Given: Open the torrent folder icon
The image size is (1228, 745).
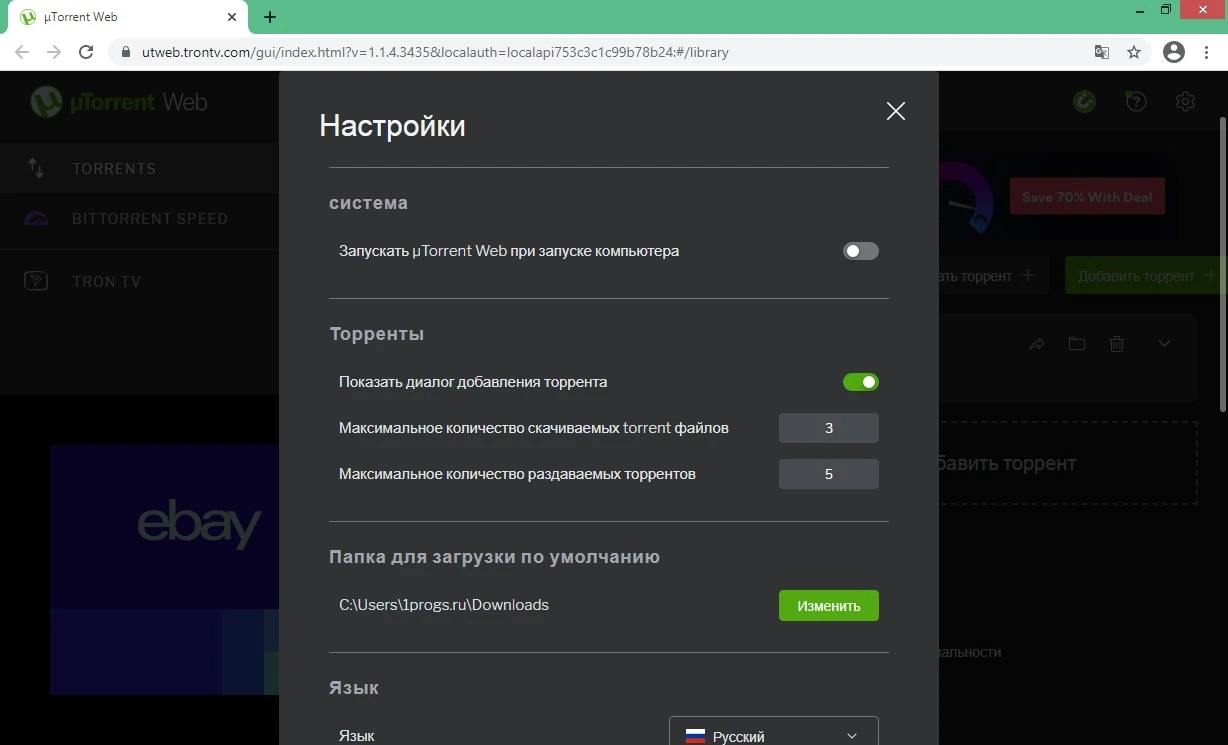Looking at the screenshot, I should [x=1077, y=344].
